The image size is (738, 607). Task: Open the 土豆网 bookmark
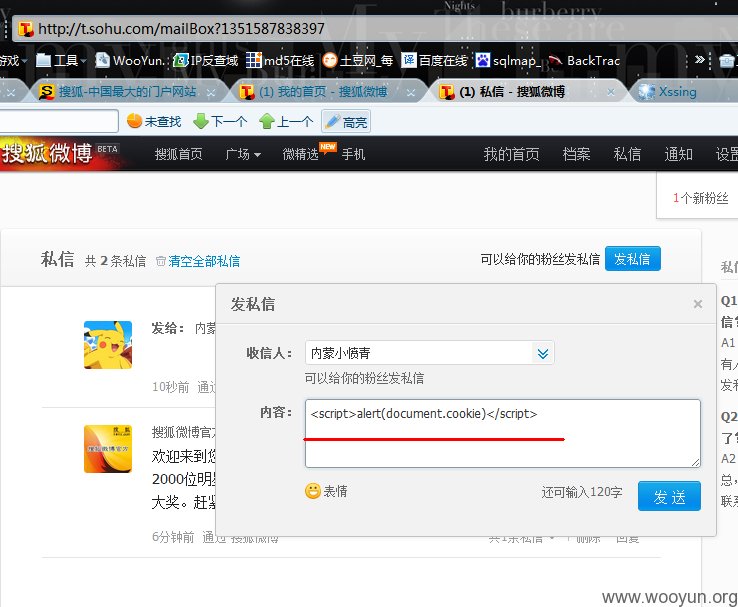tap(358, 60)
